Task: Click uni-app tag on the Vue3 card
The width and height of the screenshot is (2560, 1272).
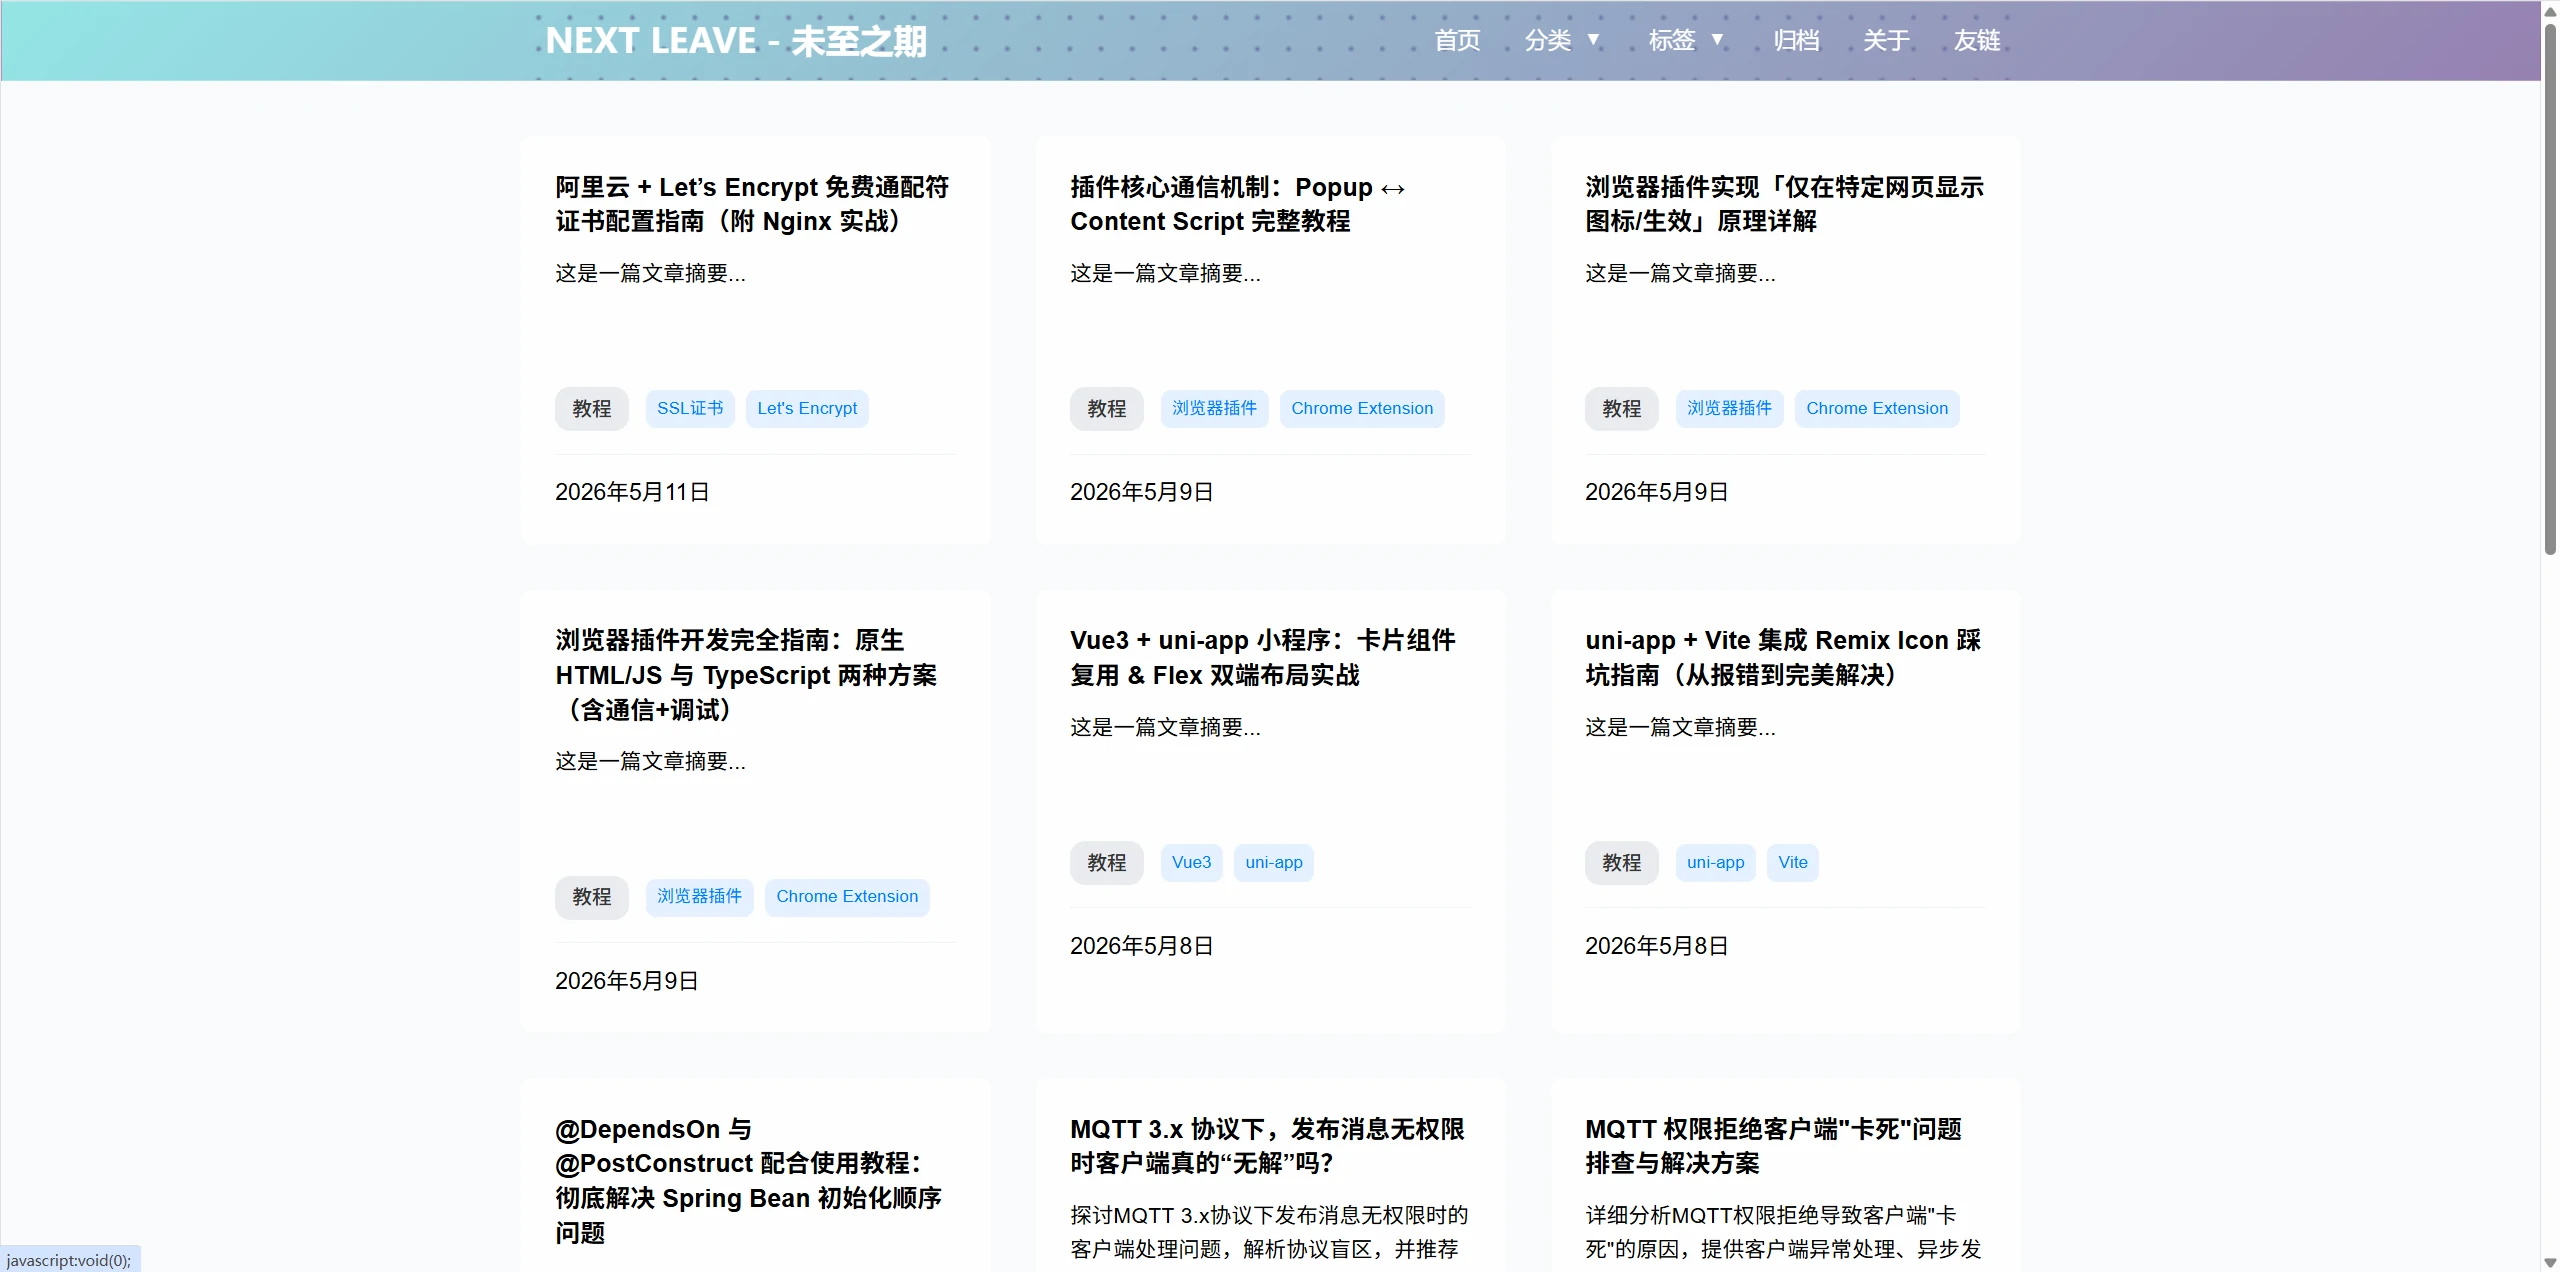Action: click(x=1274, y=862)
